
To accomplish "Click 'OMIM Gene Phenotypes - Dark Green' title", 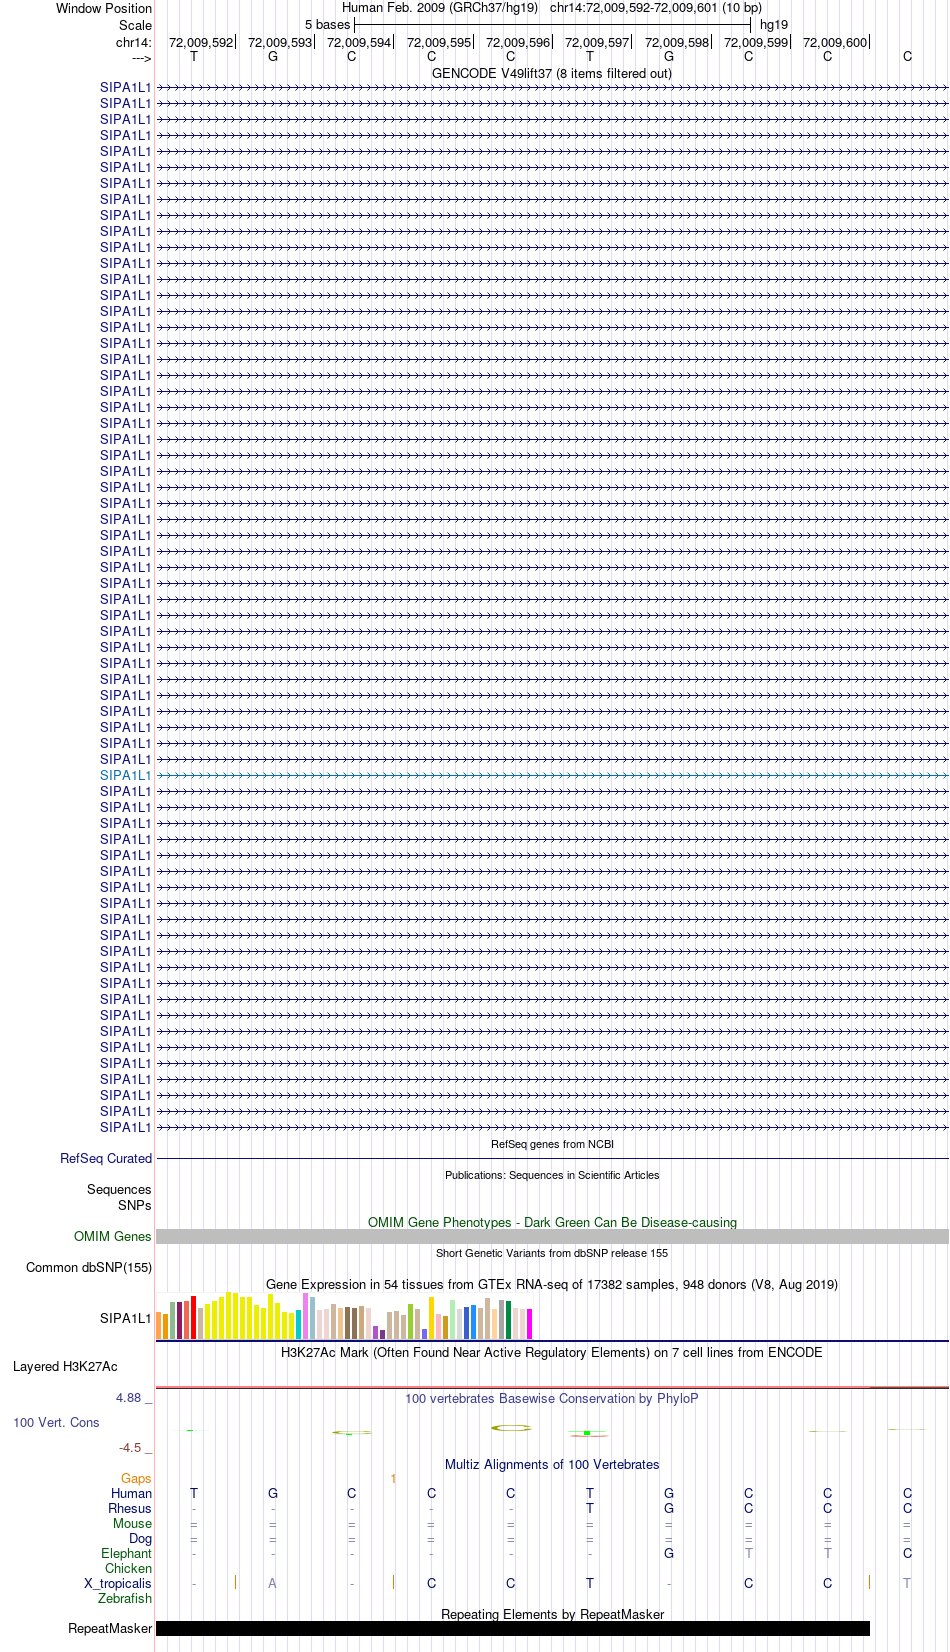I will (x=552, y=1222).
